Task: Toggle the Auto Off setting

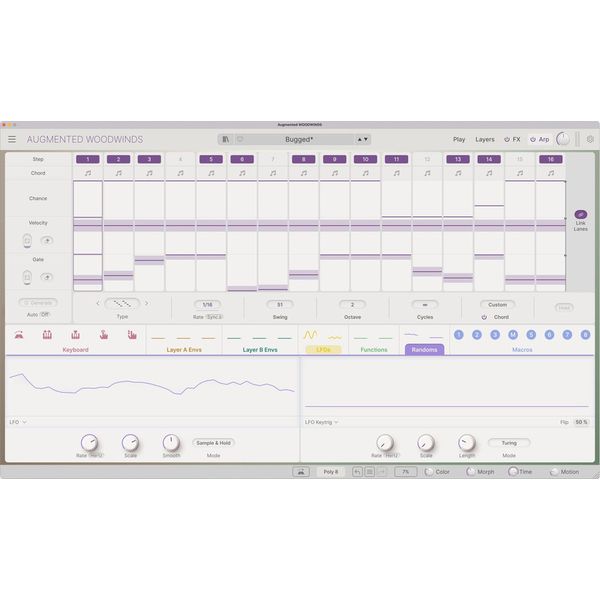Action: point(44,315)
